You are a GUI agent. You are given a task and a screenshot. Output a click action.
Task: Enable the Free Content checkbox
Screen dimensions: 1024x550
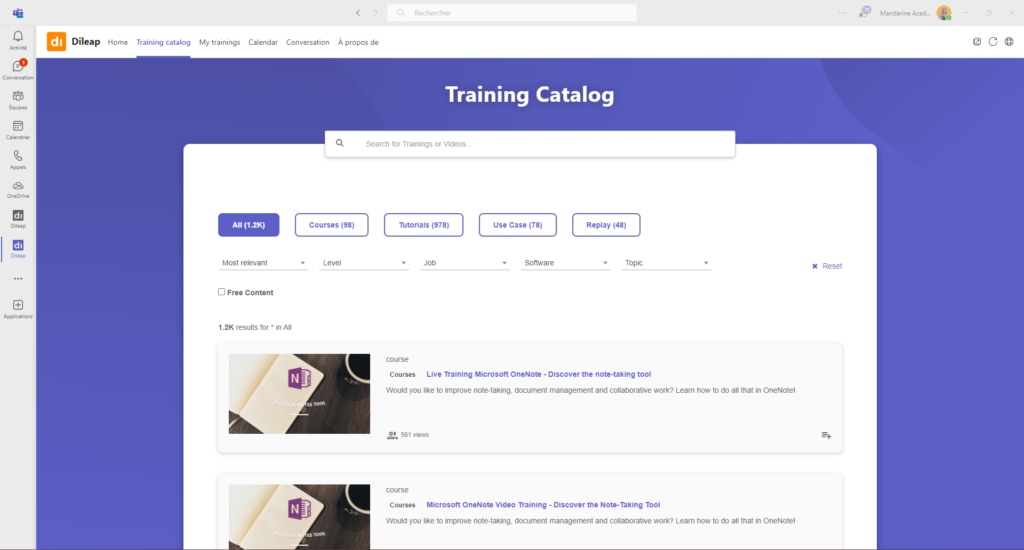tap(221, 292)
